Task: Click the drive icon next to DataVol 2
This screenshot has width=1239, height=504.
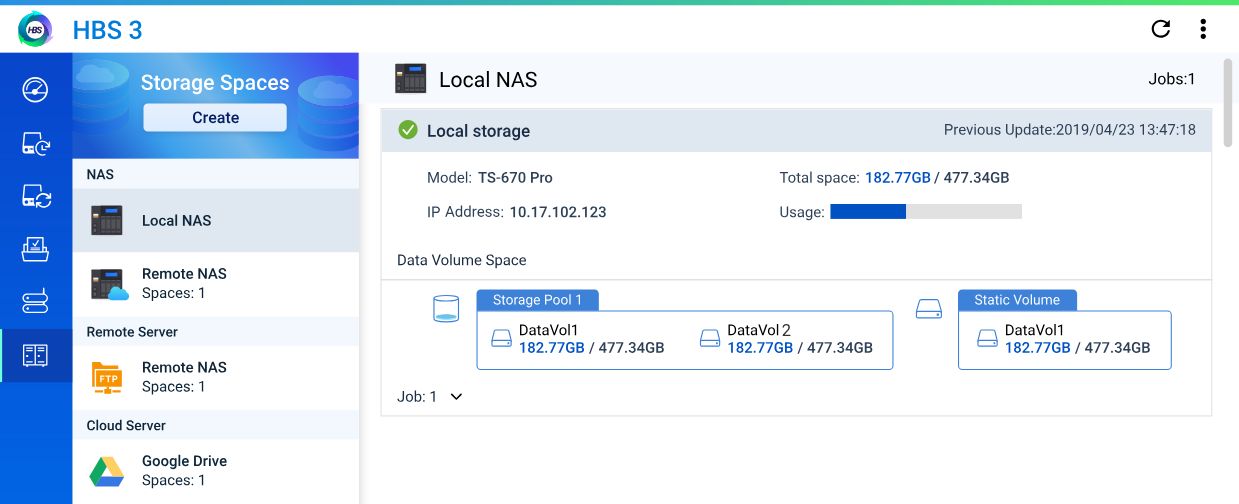Action: point(710,339)
